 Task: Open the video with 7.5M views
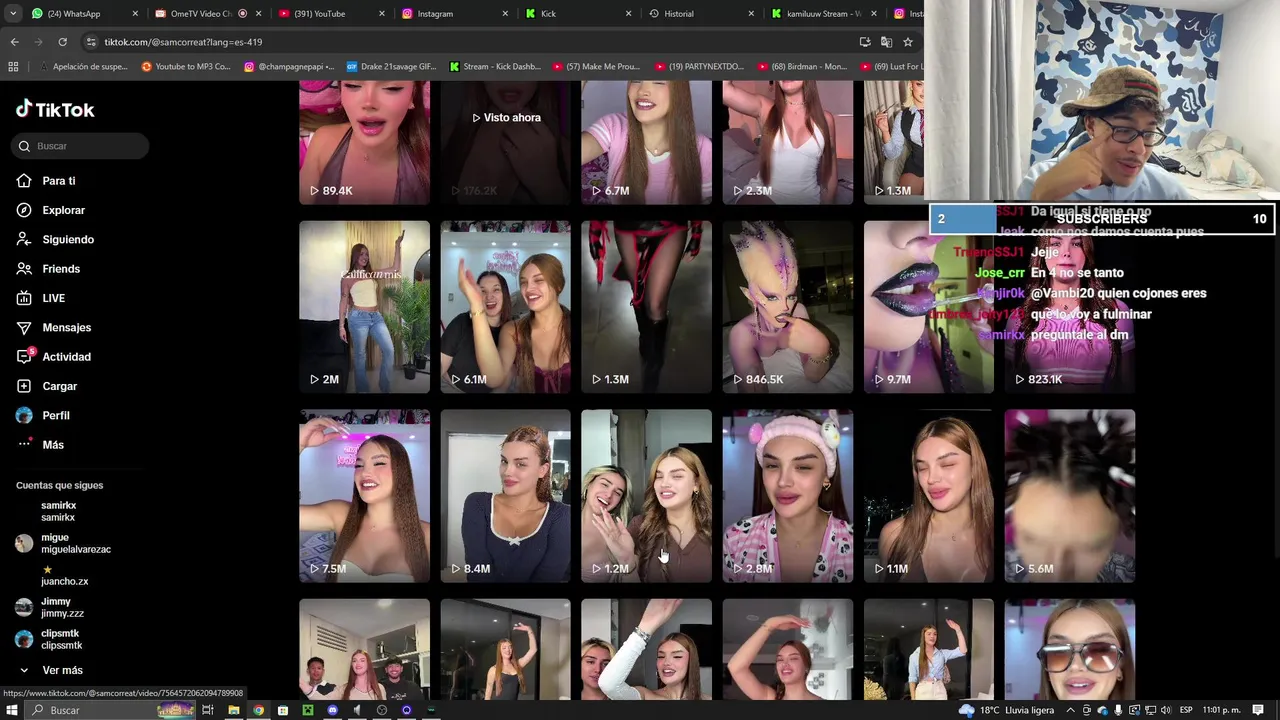coord(364,496)
